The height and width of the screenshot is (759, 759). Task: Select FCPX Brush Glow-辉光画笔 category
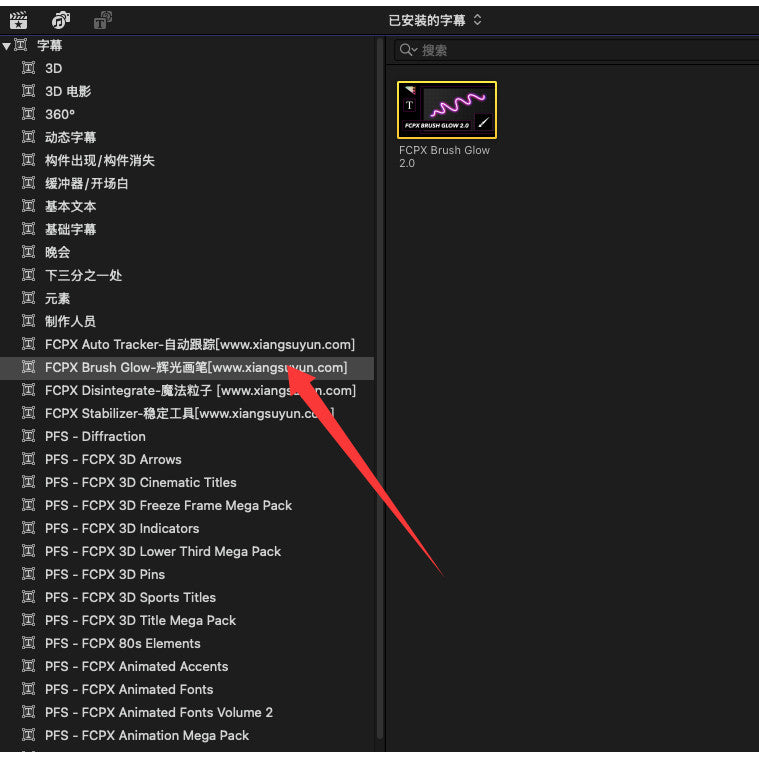pos(187,367)
